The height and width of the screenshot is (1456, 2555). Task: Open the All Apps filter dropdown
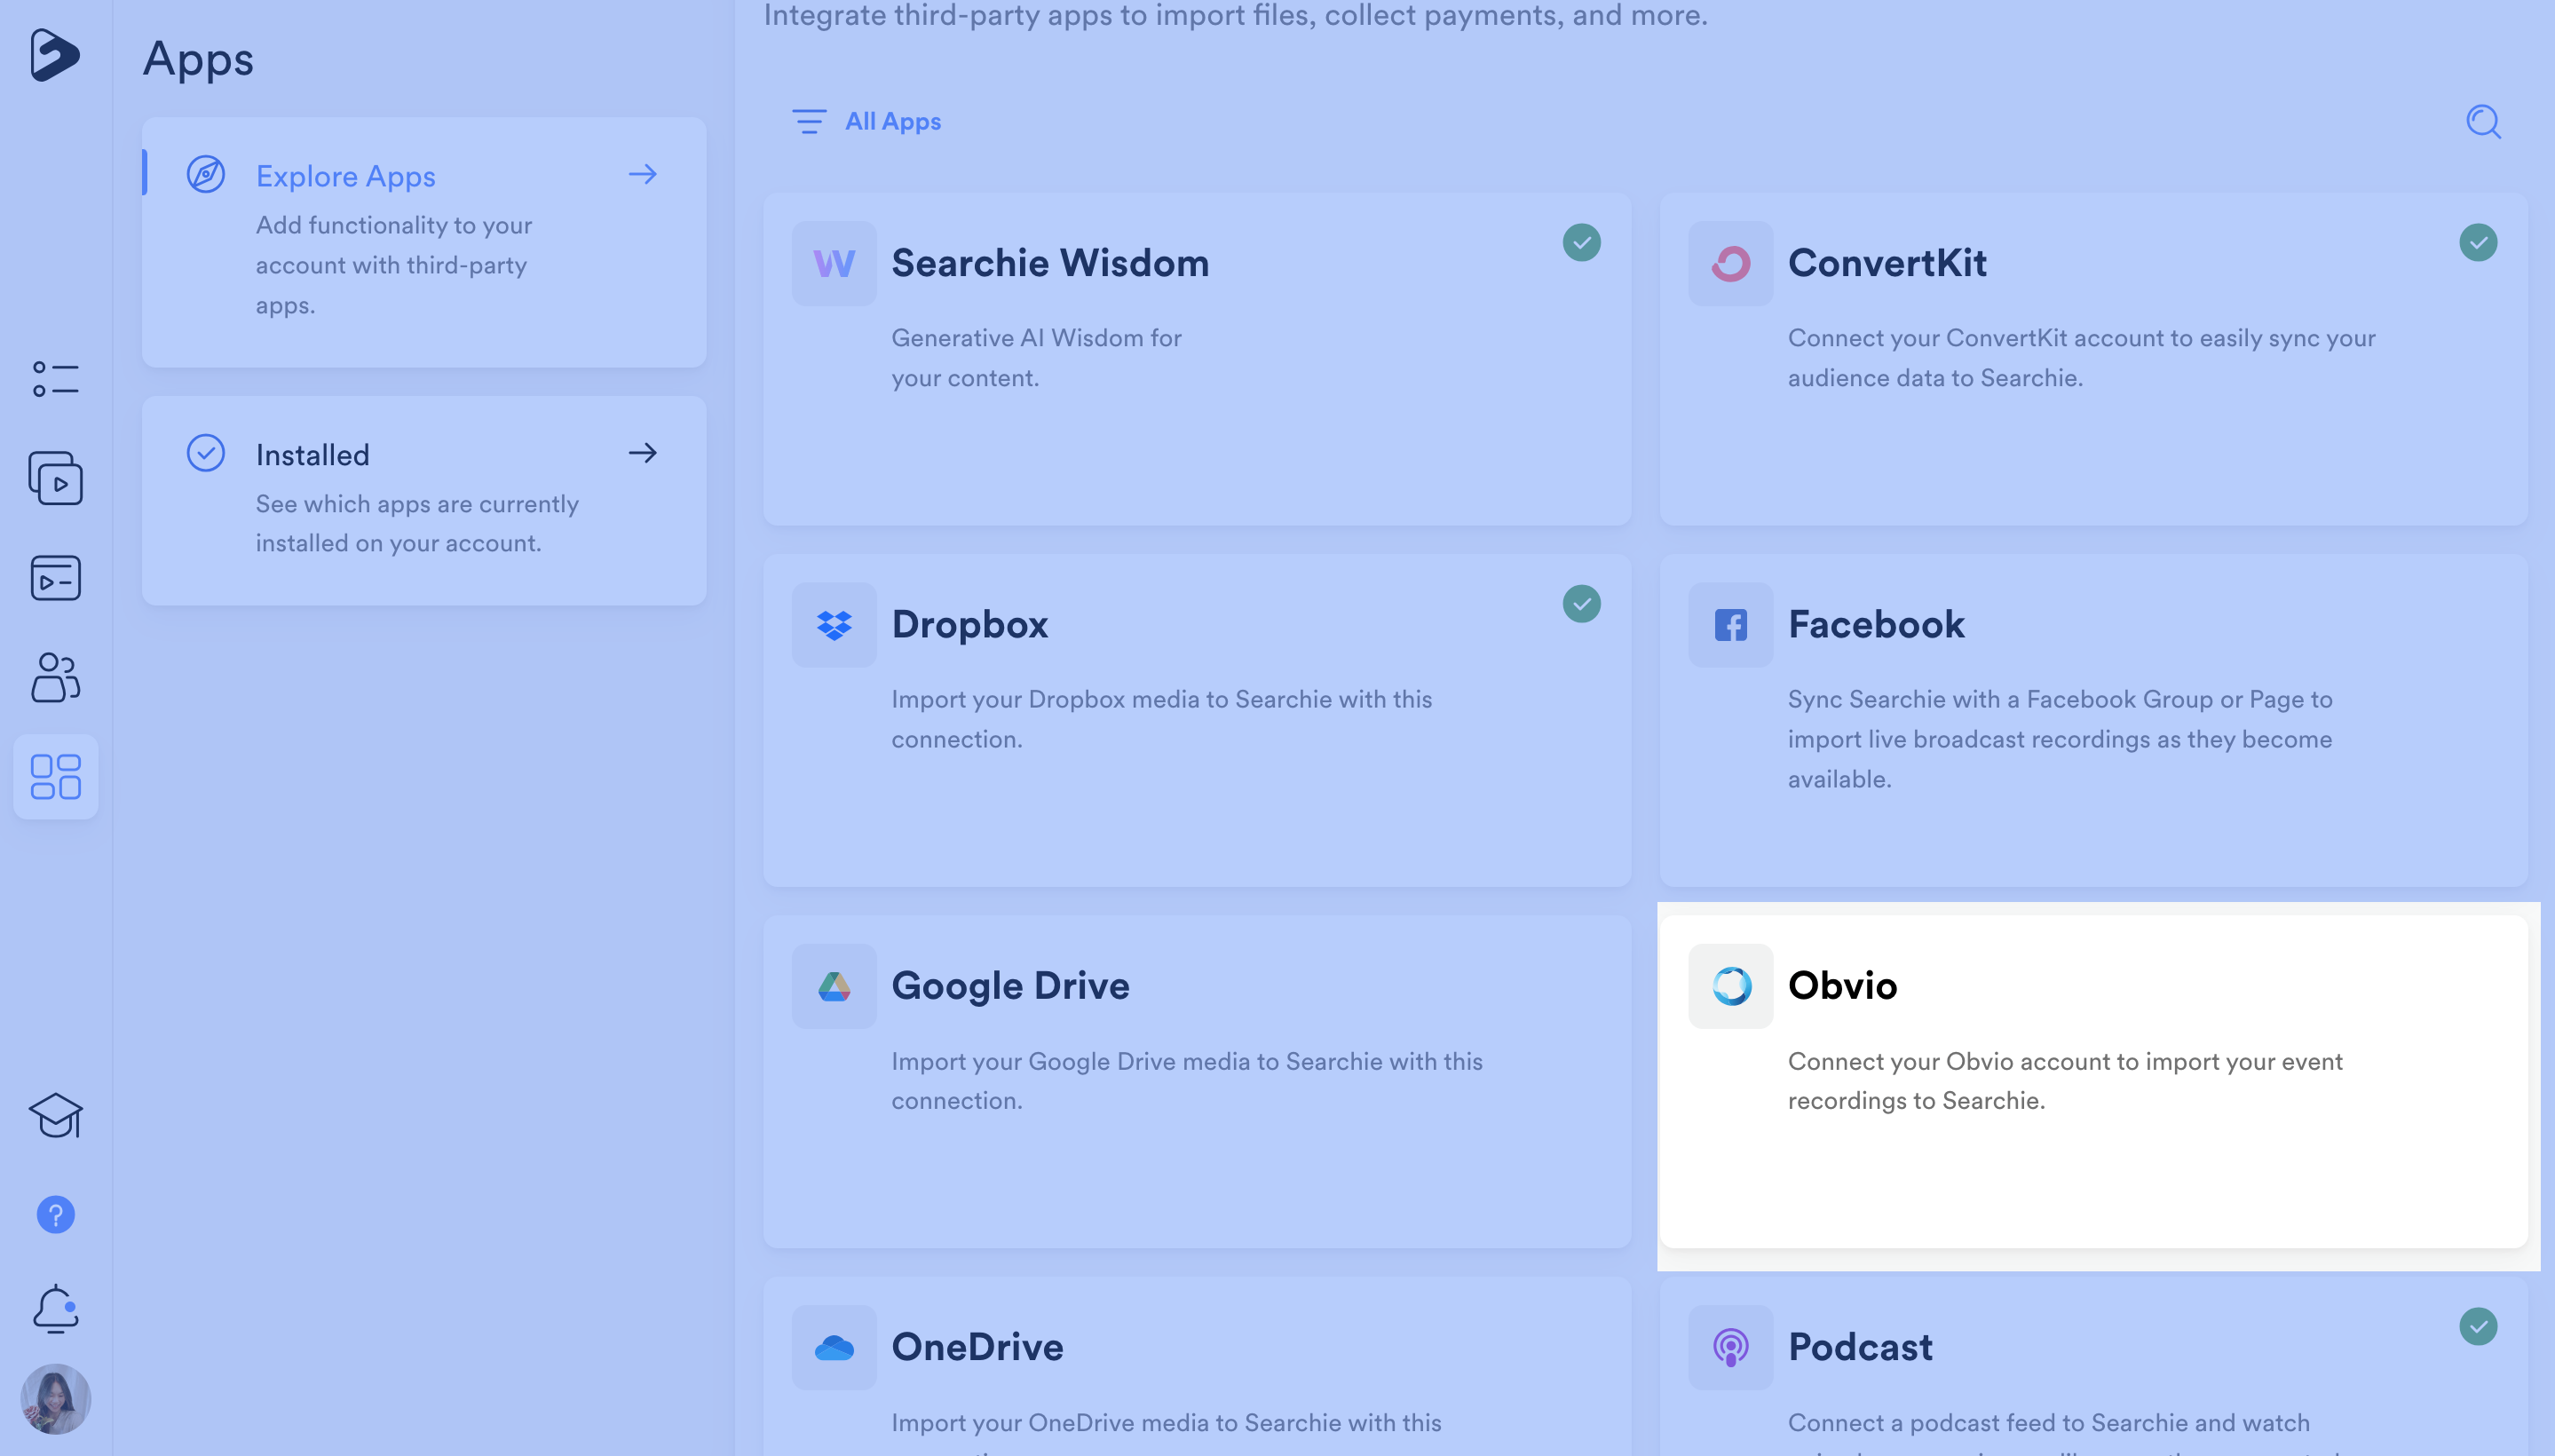[866, 121]
